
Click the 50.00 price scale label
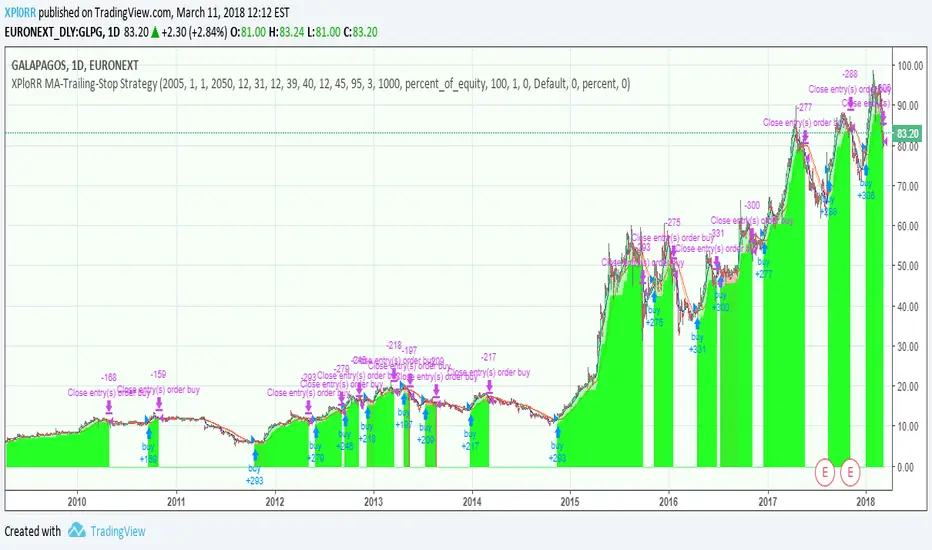pos(910,266)
